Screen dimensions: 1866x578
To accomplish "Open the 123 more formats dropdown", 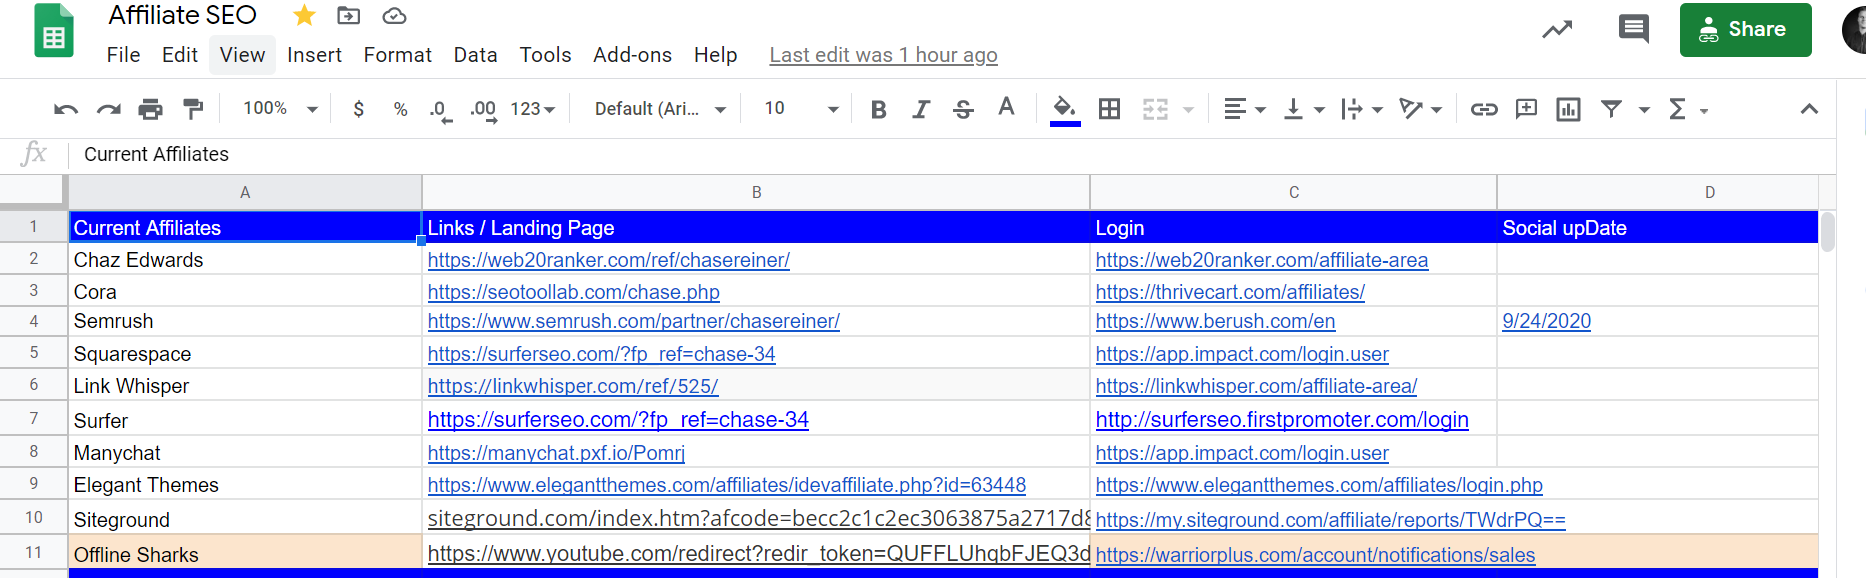I will coord(532,109).
